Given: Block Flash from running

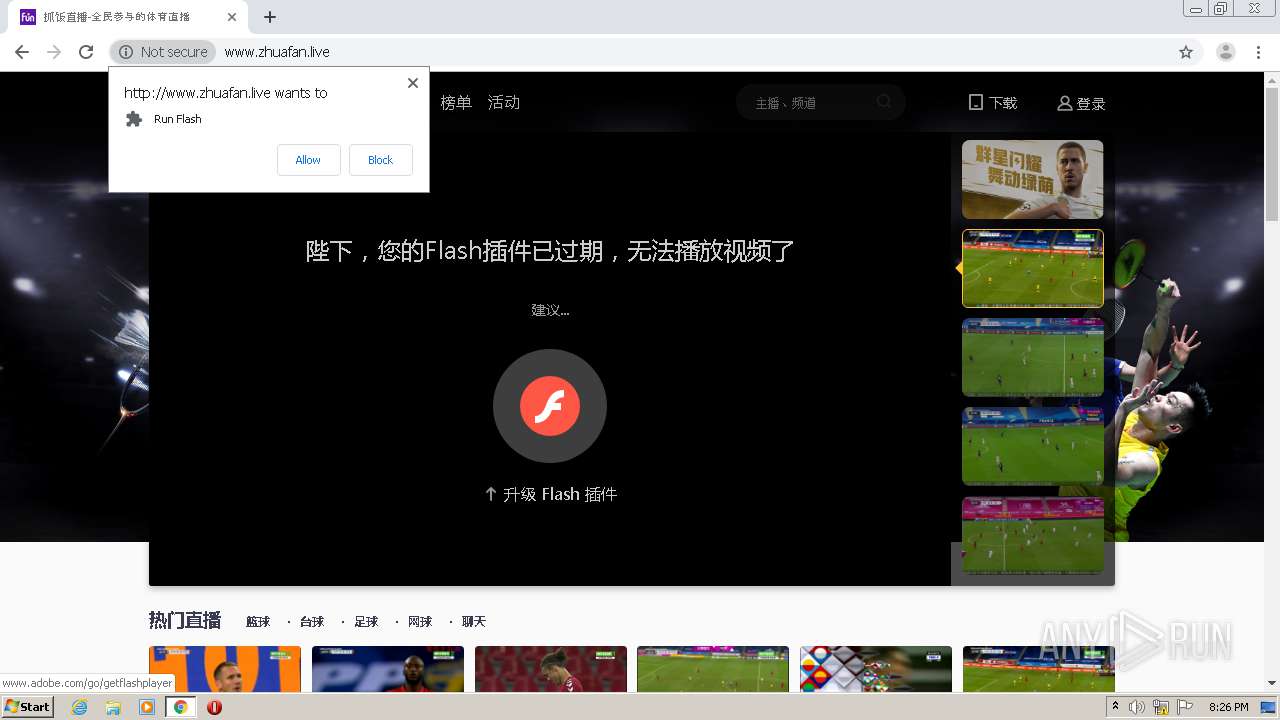Looking at the screenshot, I should 380,160.
